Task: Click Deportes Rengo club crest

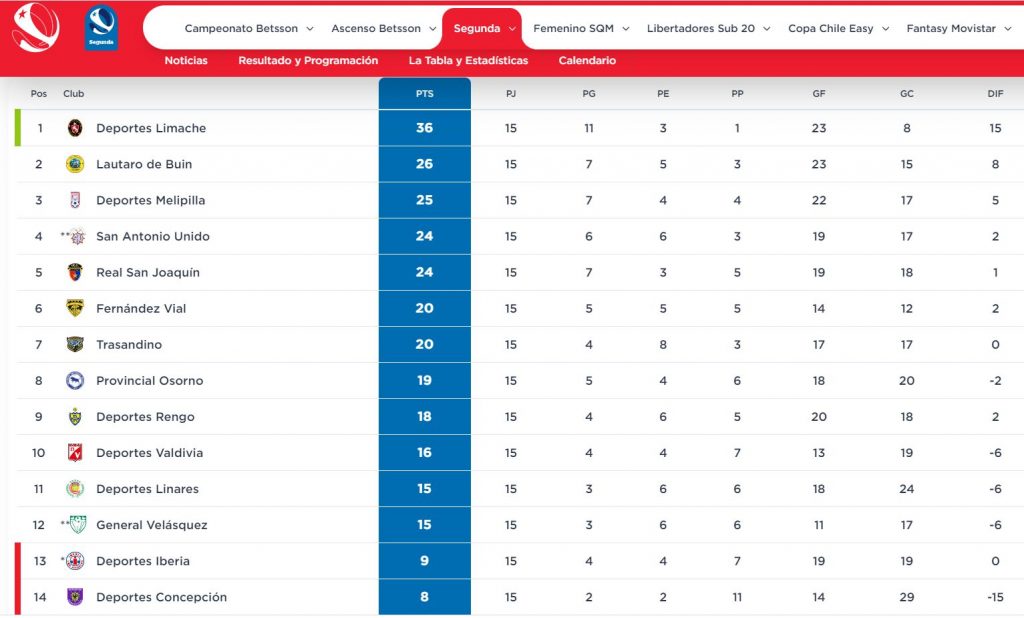Action: coord(75,417)
